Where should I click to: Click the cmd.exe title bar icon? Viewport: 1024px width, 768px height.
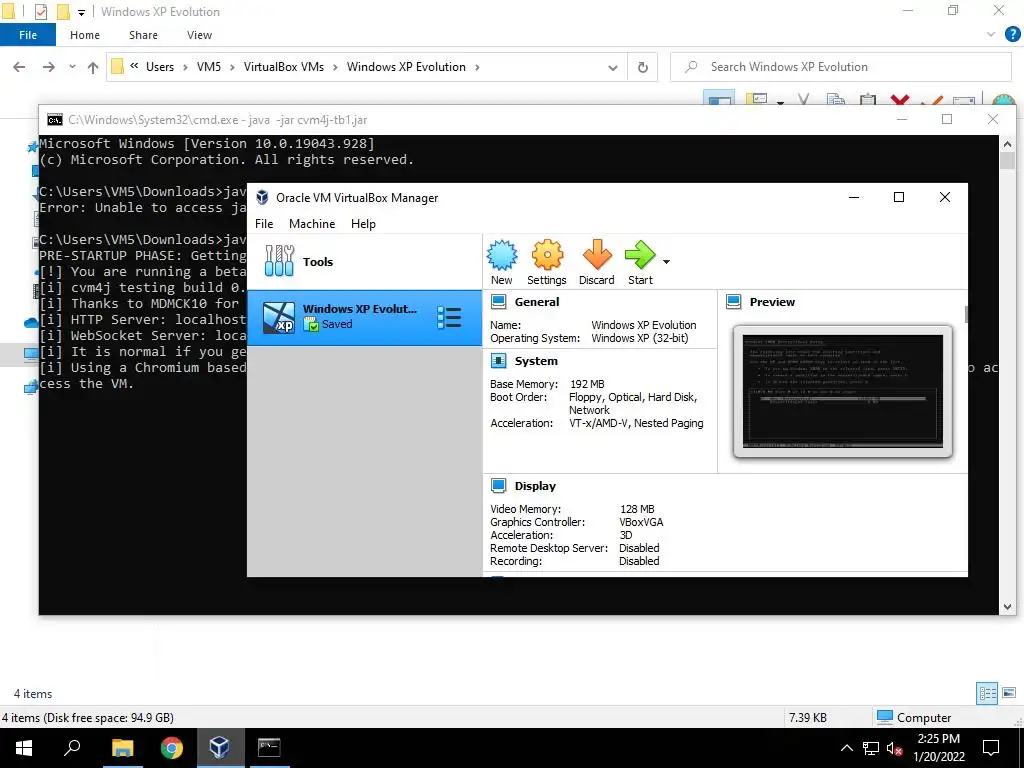pos(55,120)
